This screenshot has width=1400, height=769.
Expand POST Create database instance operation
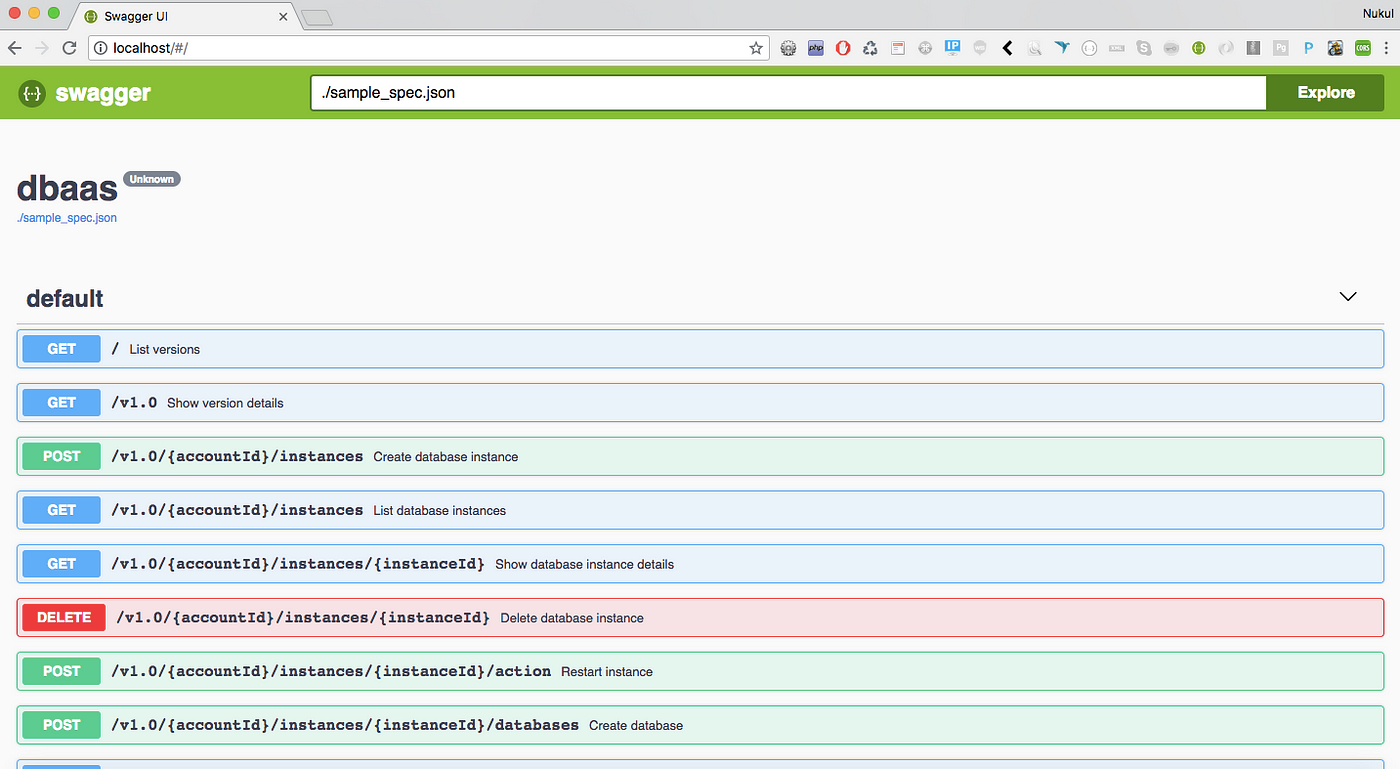[700, 456]
